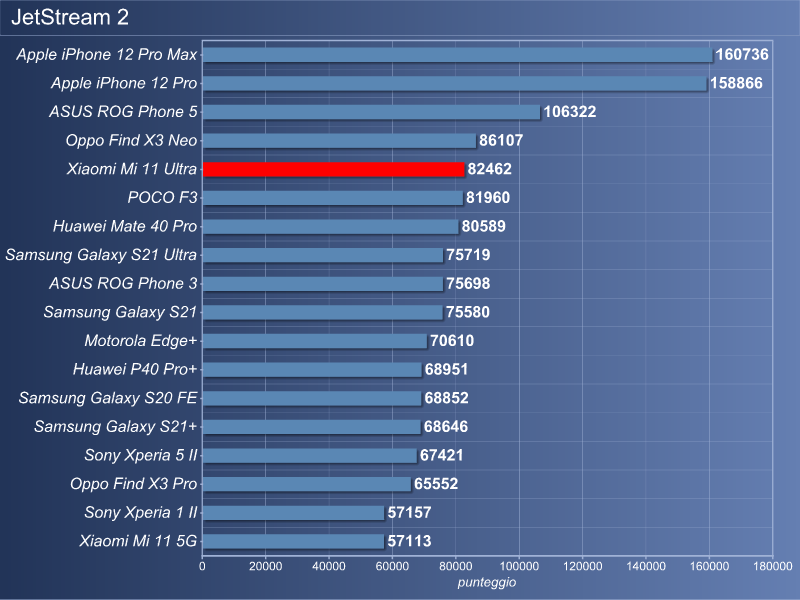Select the score value 57113
The width and height of the screenshot is (800, 600).
(410, 541)
